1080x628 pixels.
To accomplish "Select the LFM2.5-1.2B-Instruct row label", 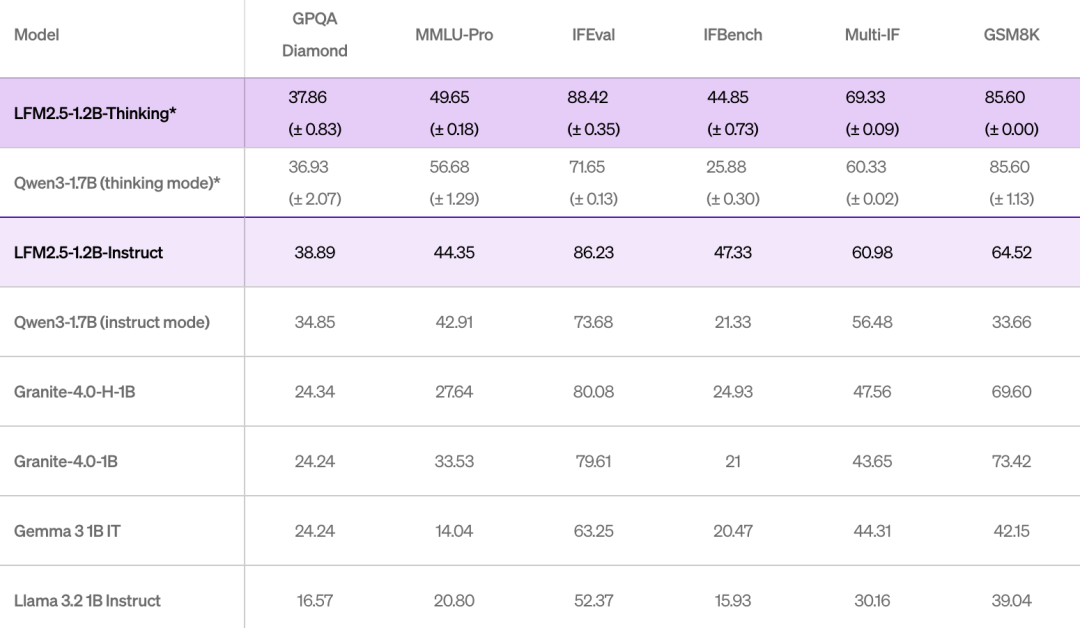I will click(x=88, y=253).
